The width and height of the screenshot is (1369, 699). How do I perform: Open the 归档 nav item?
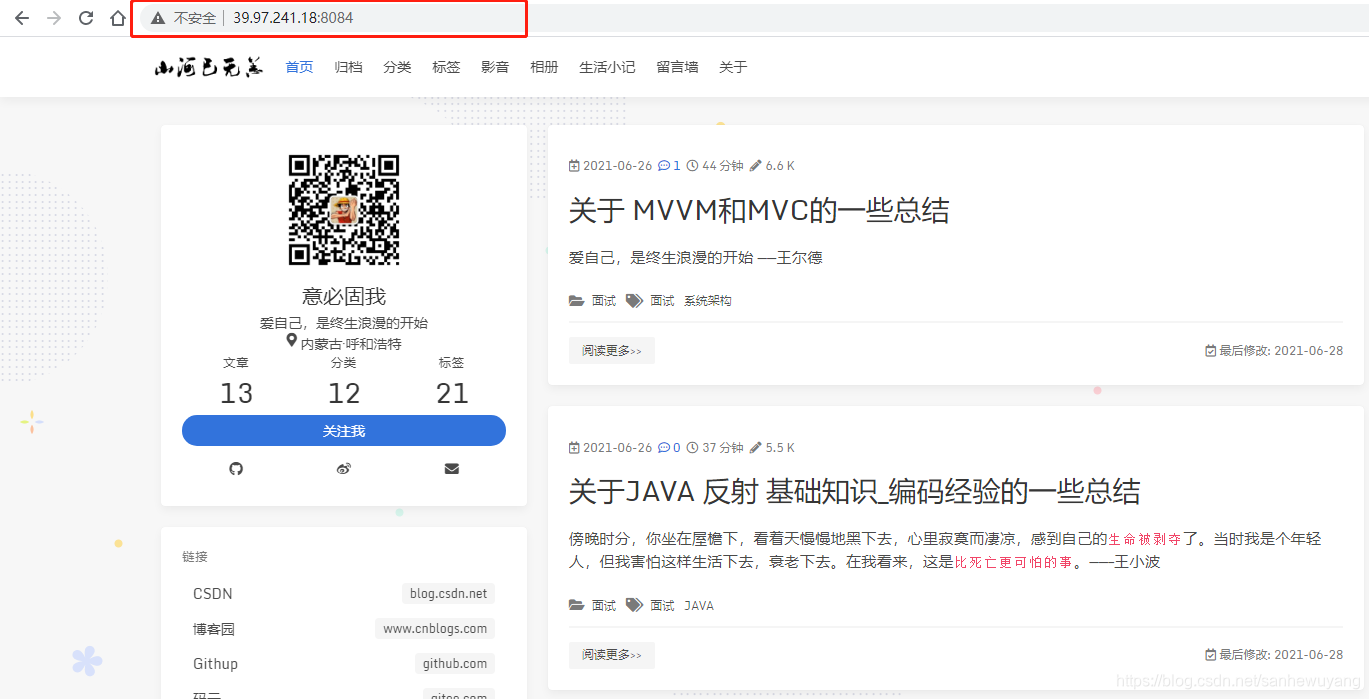point(348,67)
